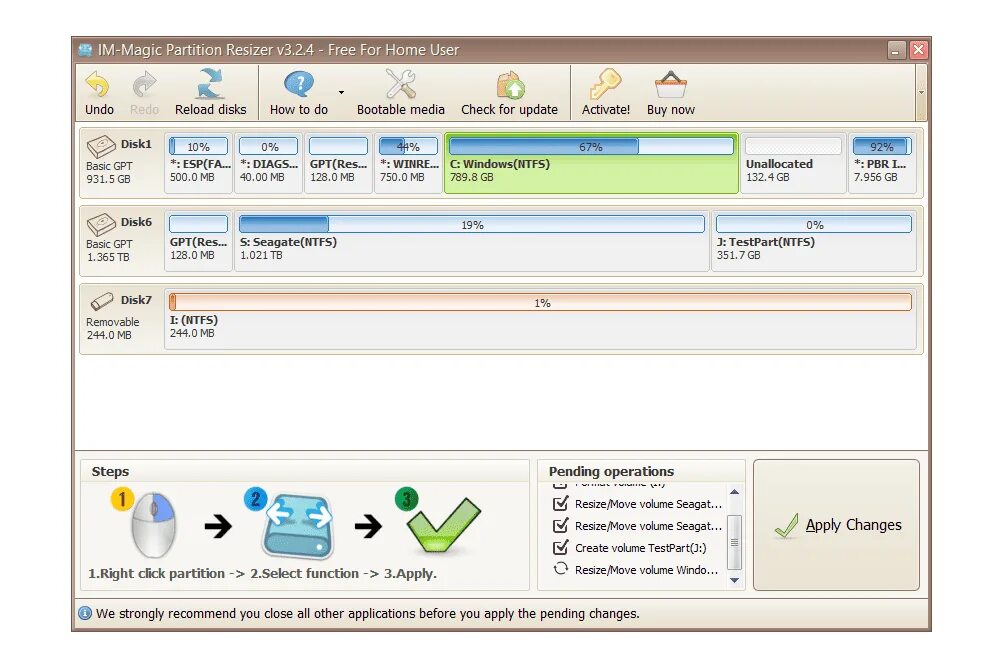Click the Apply Changes button
This screenshot has height=668, width=1002.
pos(836,525)
